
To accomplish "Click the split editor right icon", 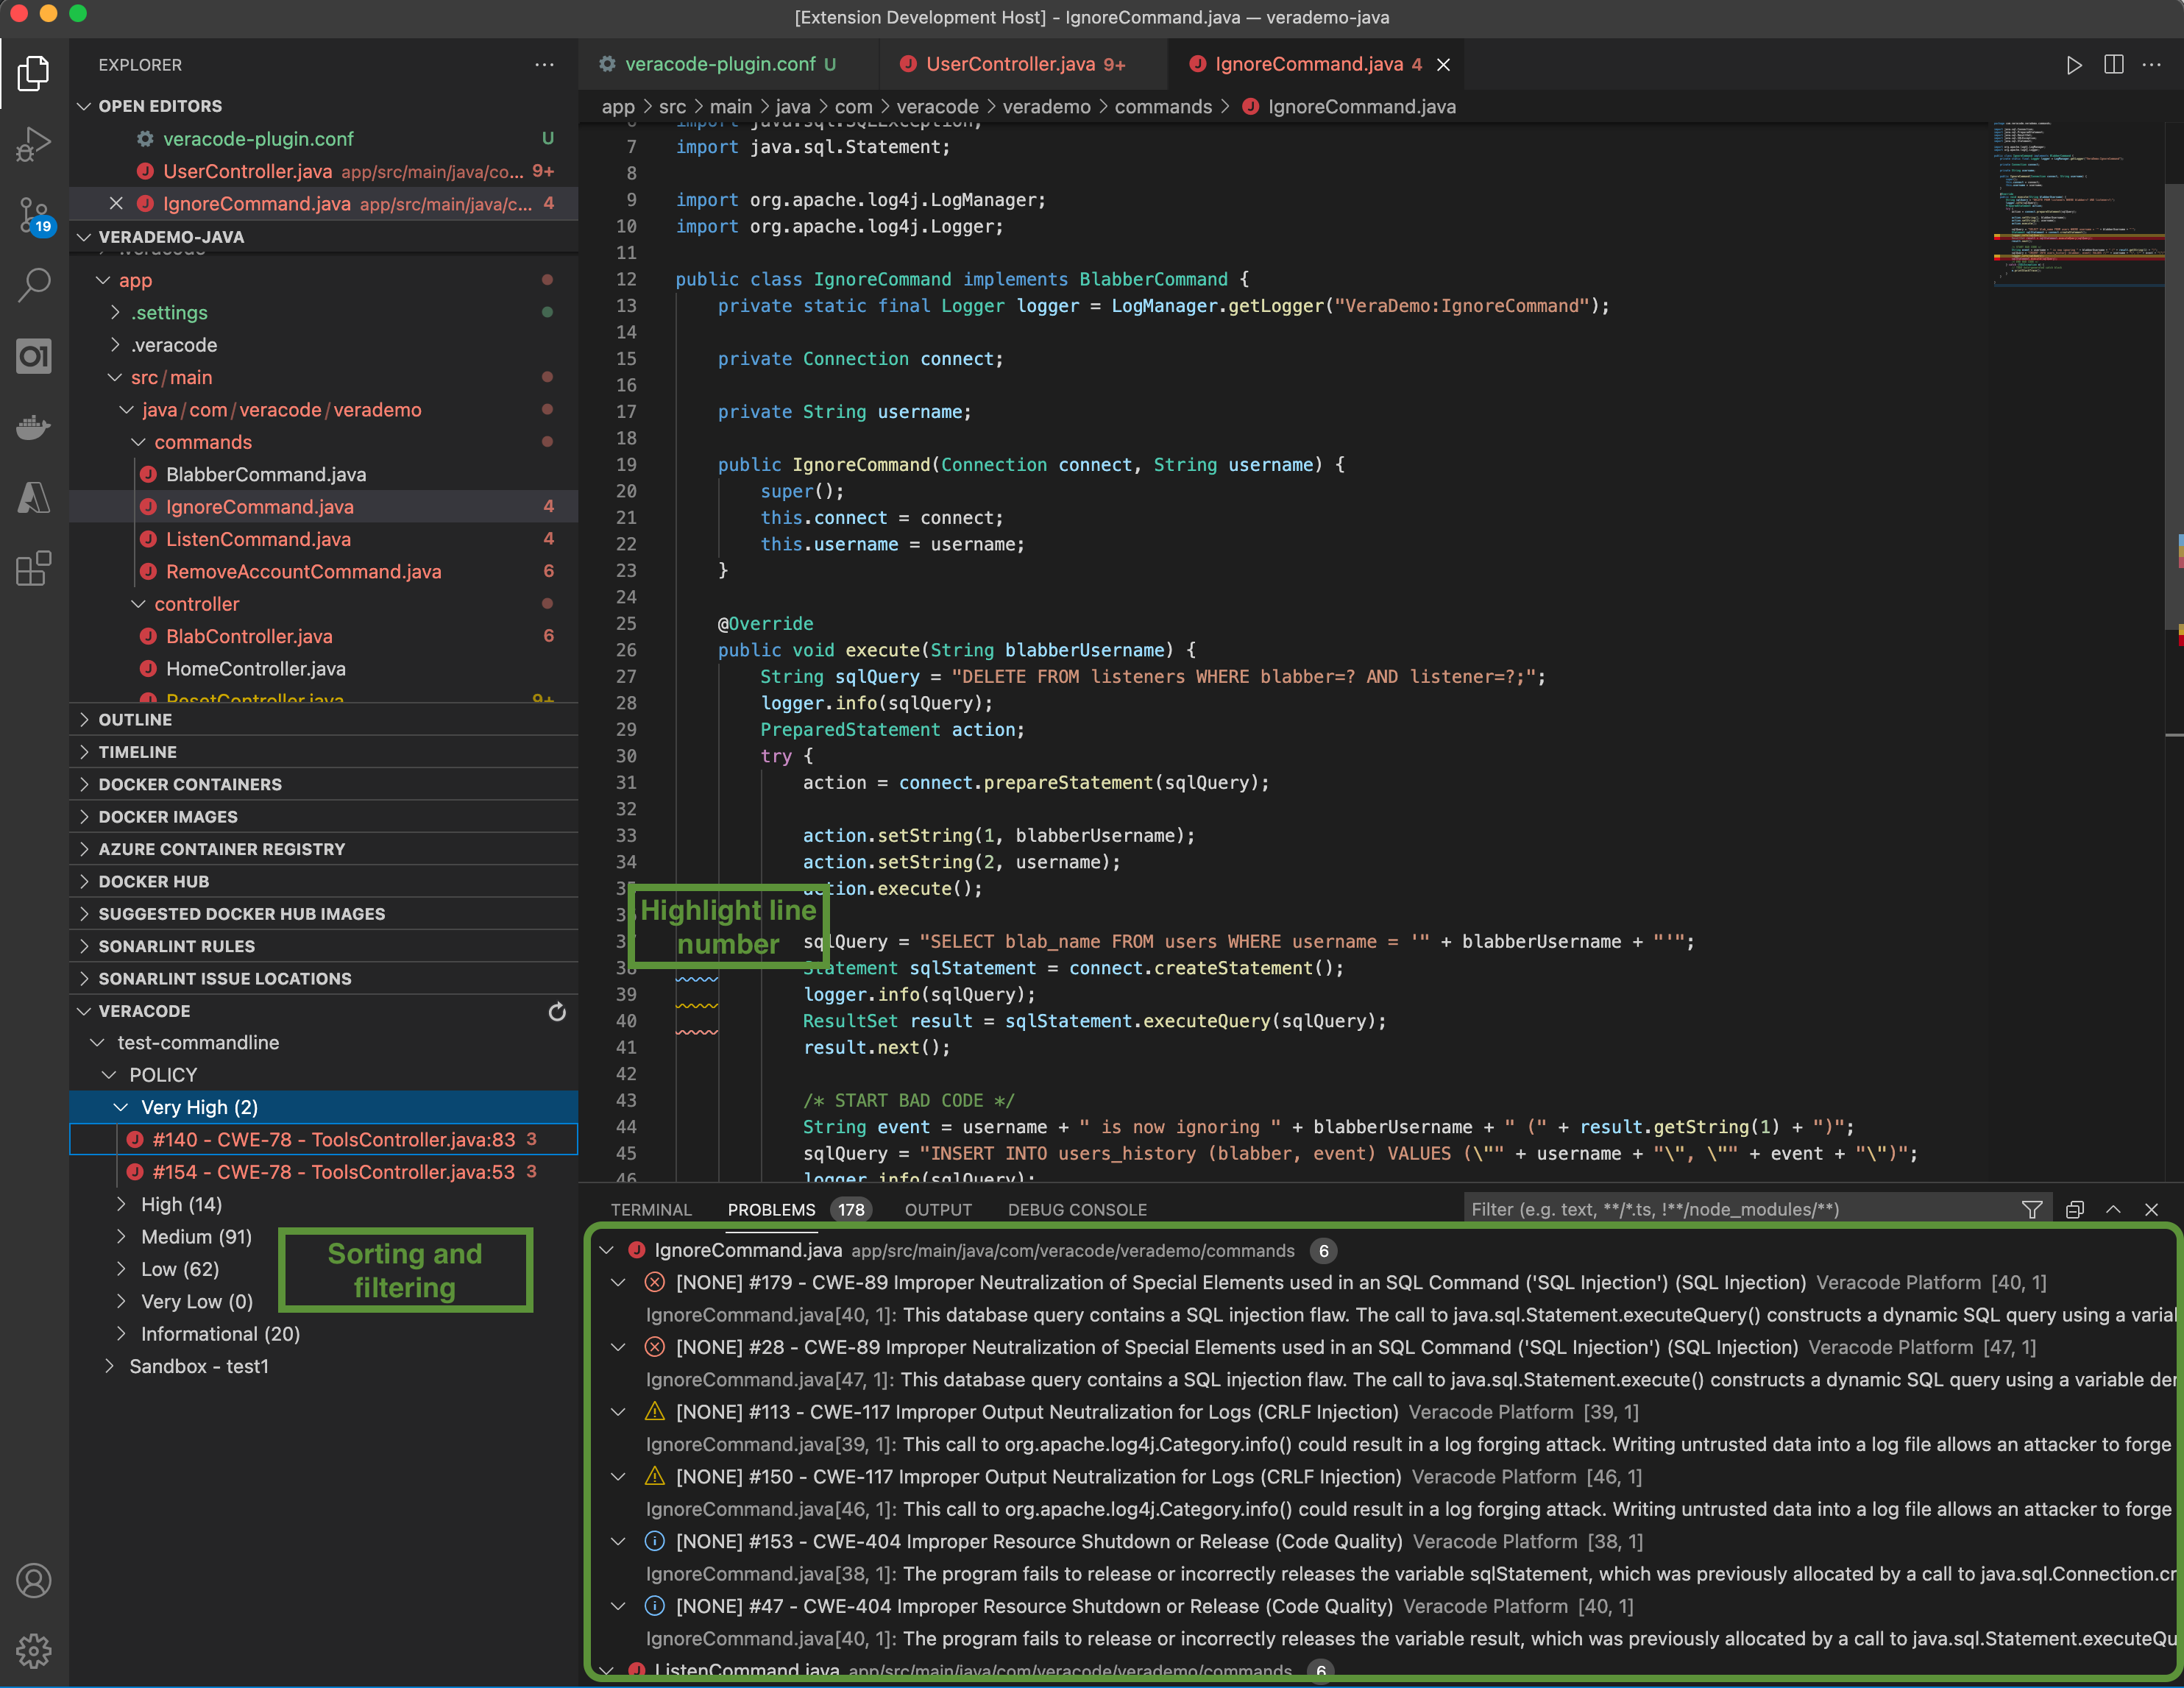I will tap(2113, 65).
